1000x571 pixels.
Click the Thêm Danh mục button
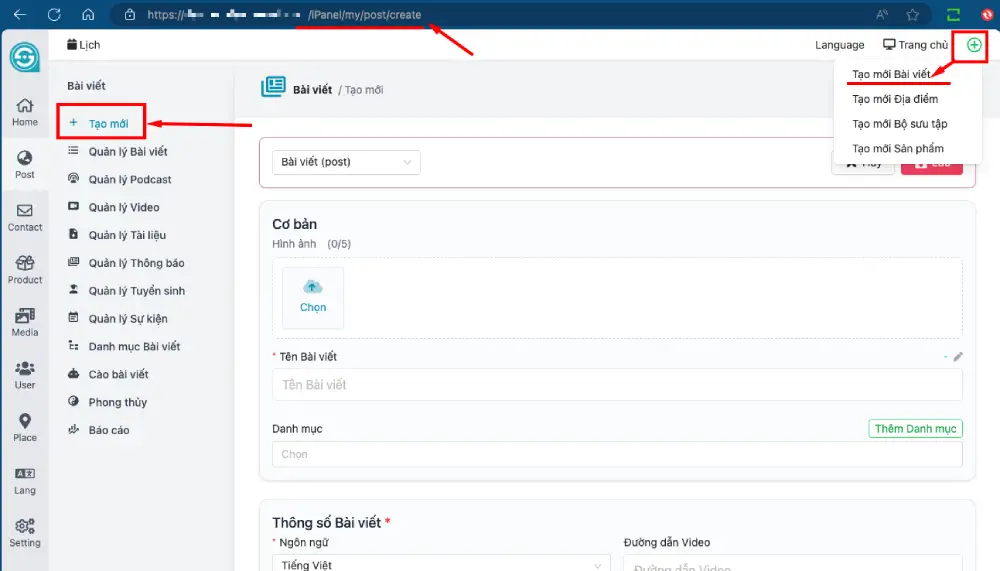pyautogui.click(x=914, y=429)
